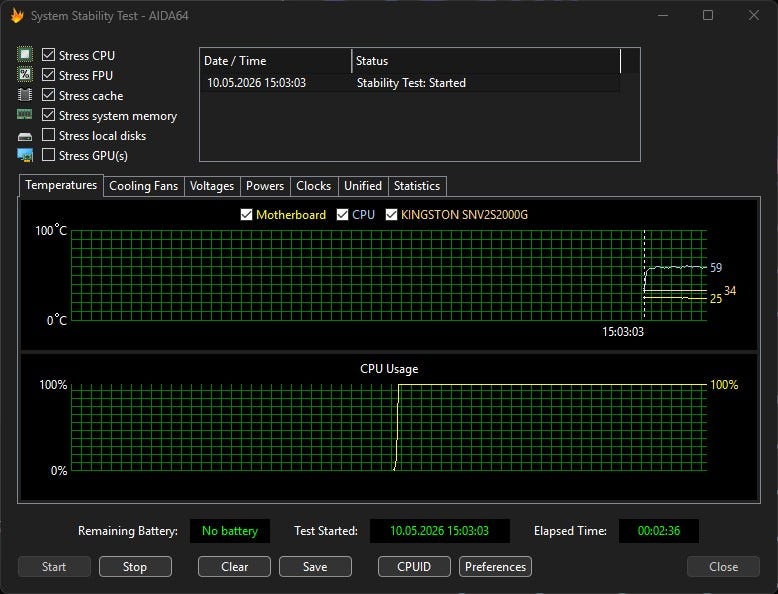Select the Temperatures tab

pos(61,185)
